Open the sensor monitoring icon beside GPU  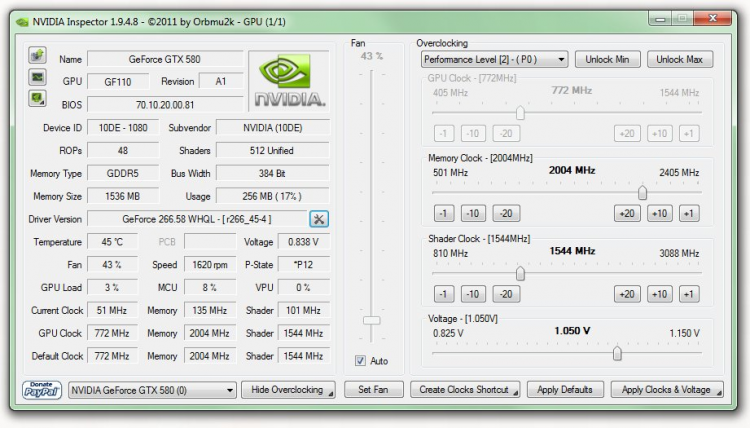click(37, 77)
